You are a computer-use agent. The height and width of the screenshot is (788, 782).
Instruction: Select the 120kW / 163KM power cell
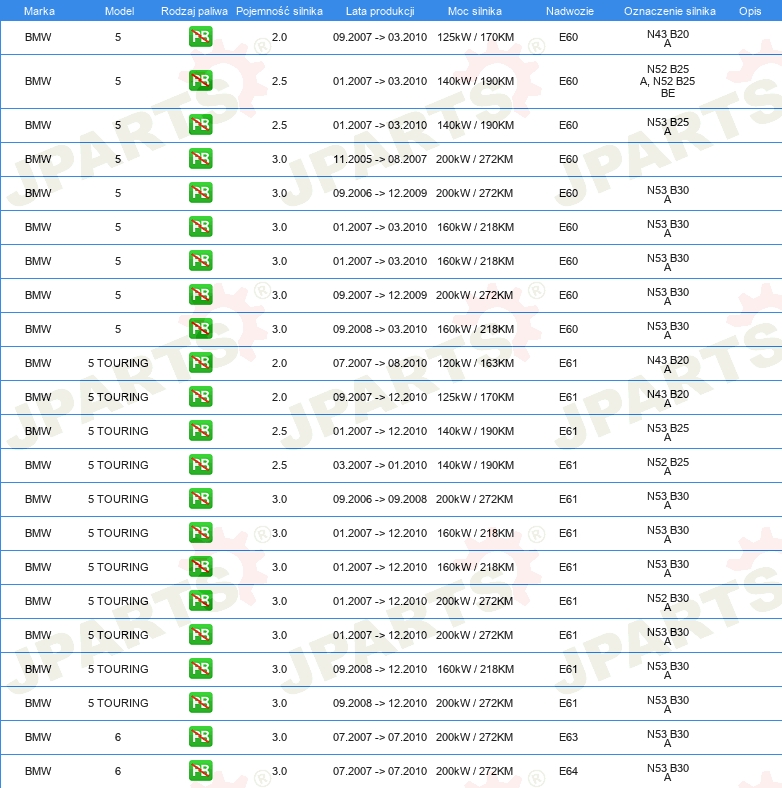coord(475,363)
